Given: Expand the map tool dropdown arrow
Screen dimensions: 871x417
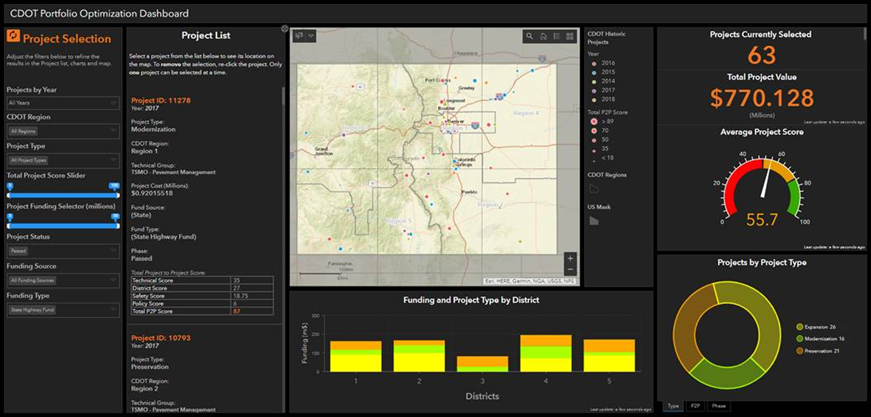Looking at the screenshot, I should pyautogui.click(x=311, y=36).
